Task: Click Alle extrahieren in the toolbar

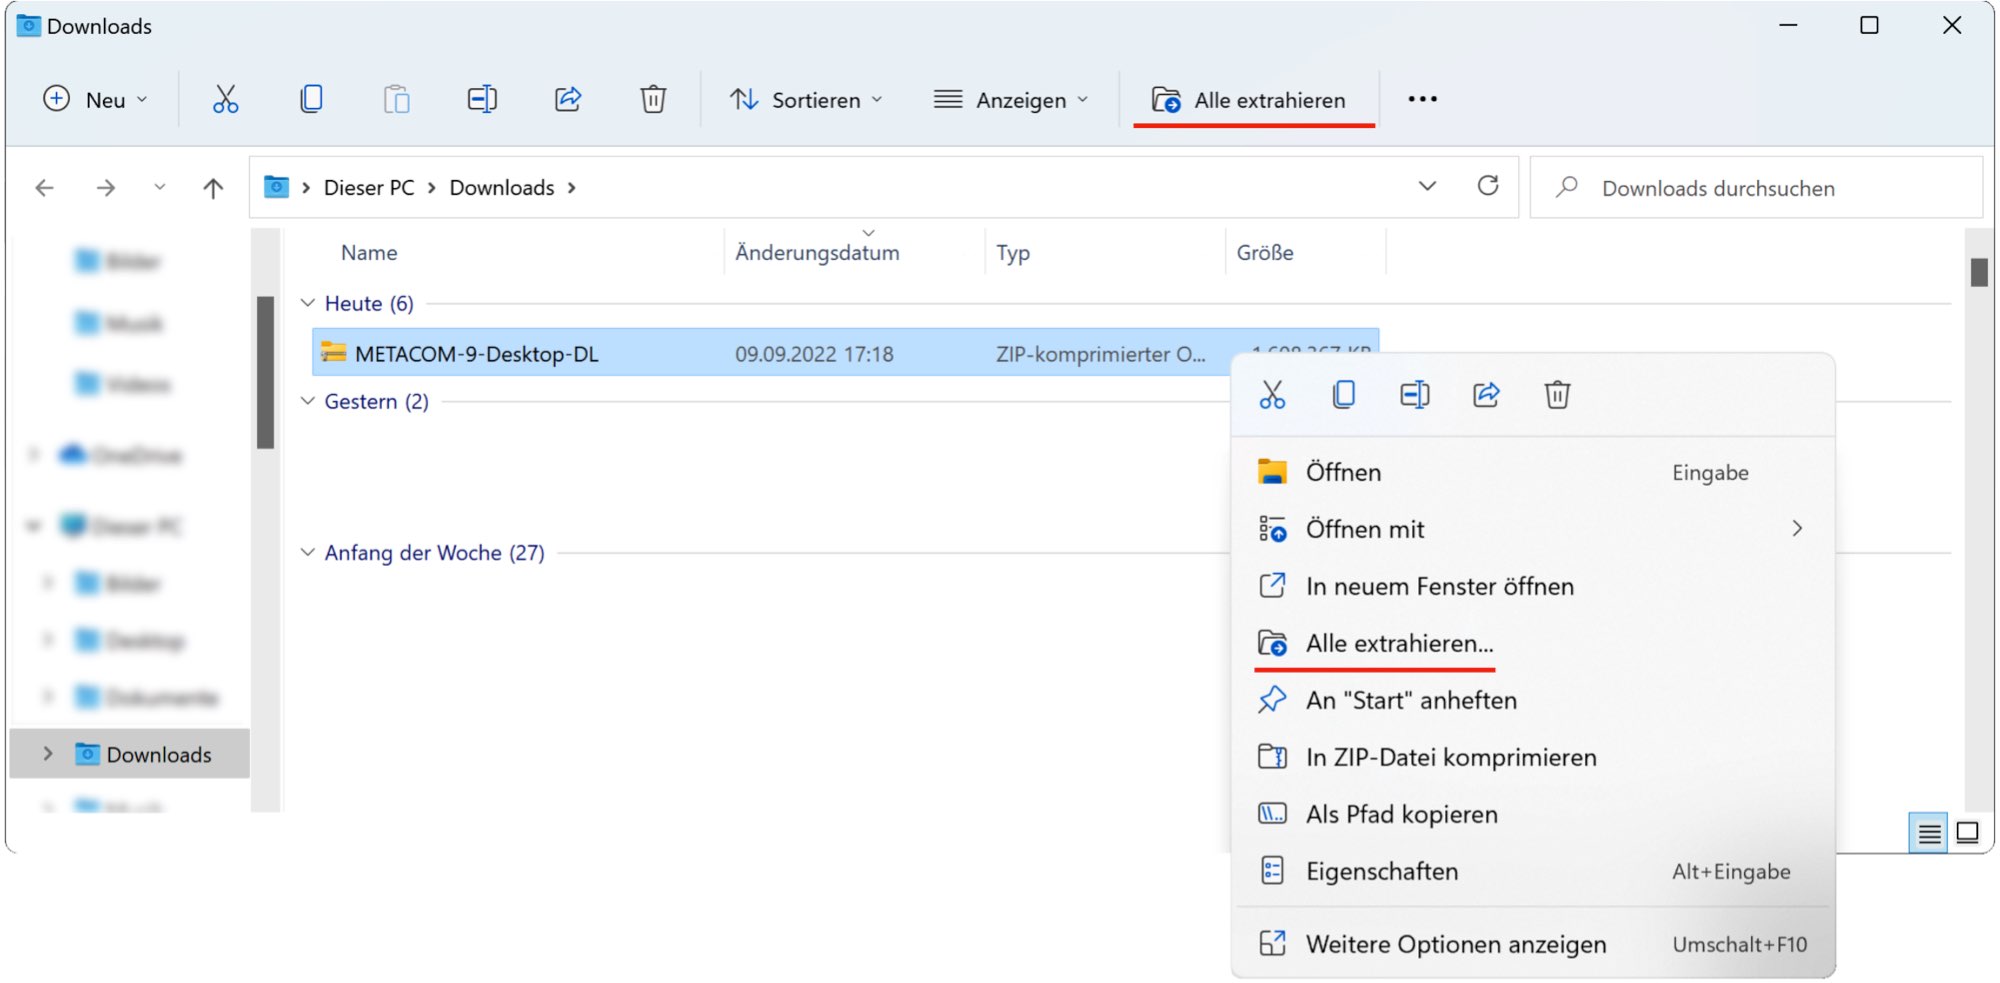Action: pos(1250,99)
